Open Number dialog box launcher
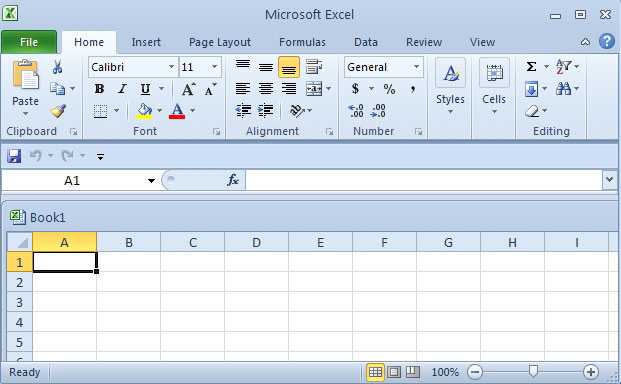This screenshot has width=621, height=384. pyautogui.click(x=418, y=132)
